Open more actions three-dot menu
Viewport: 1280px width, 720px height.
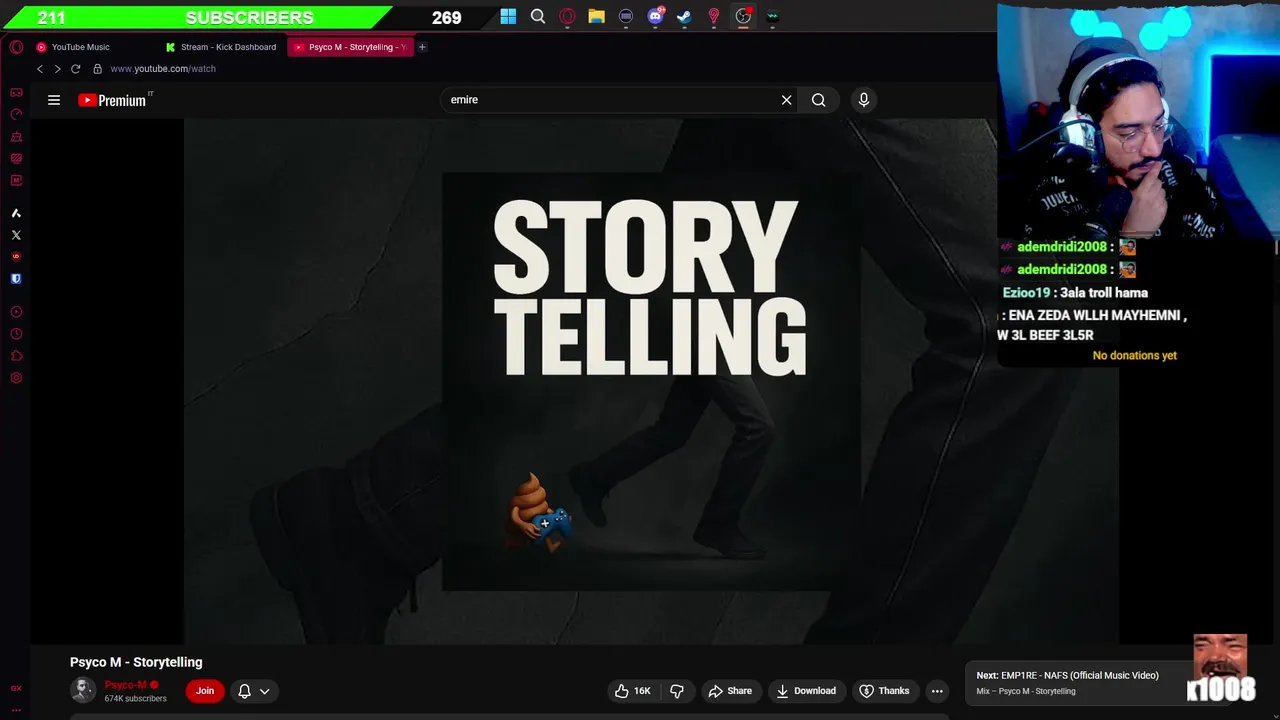(937, 691)
